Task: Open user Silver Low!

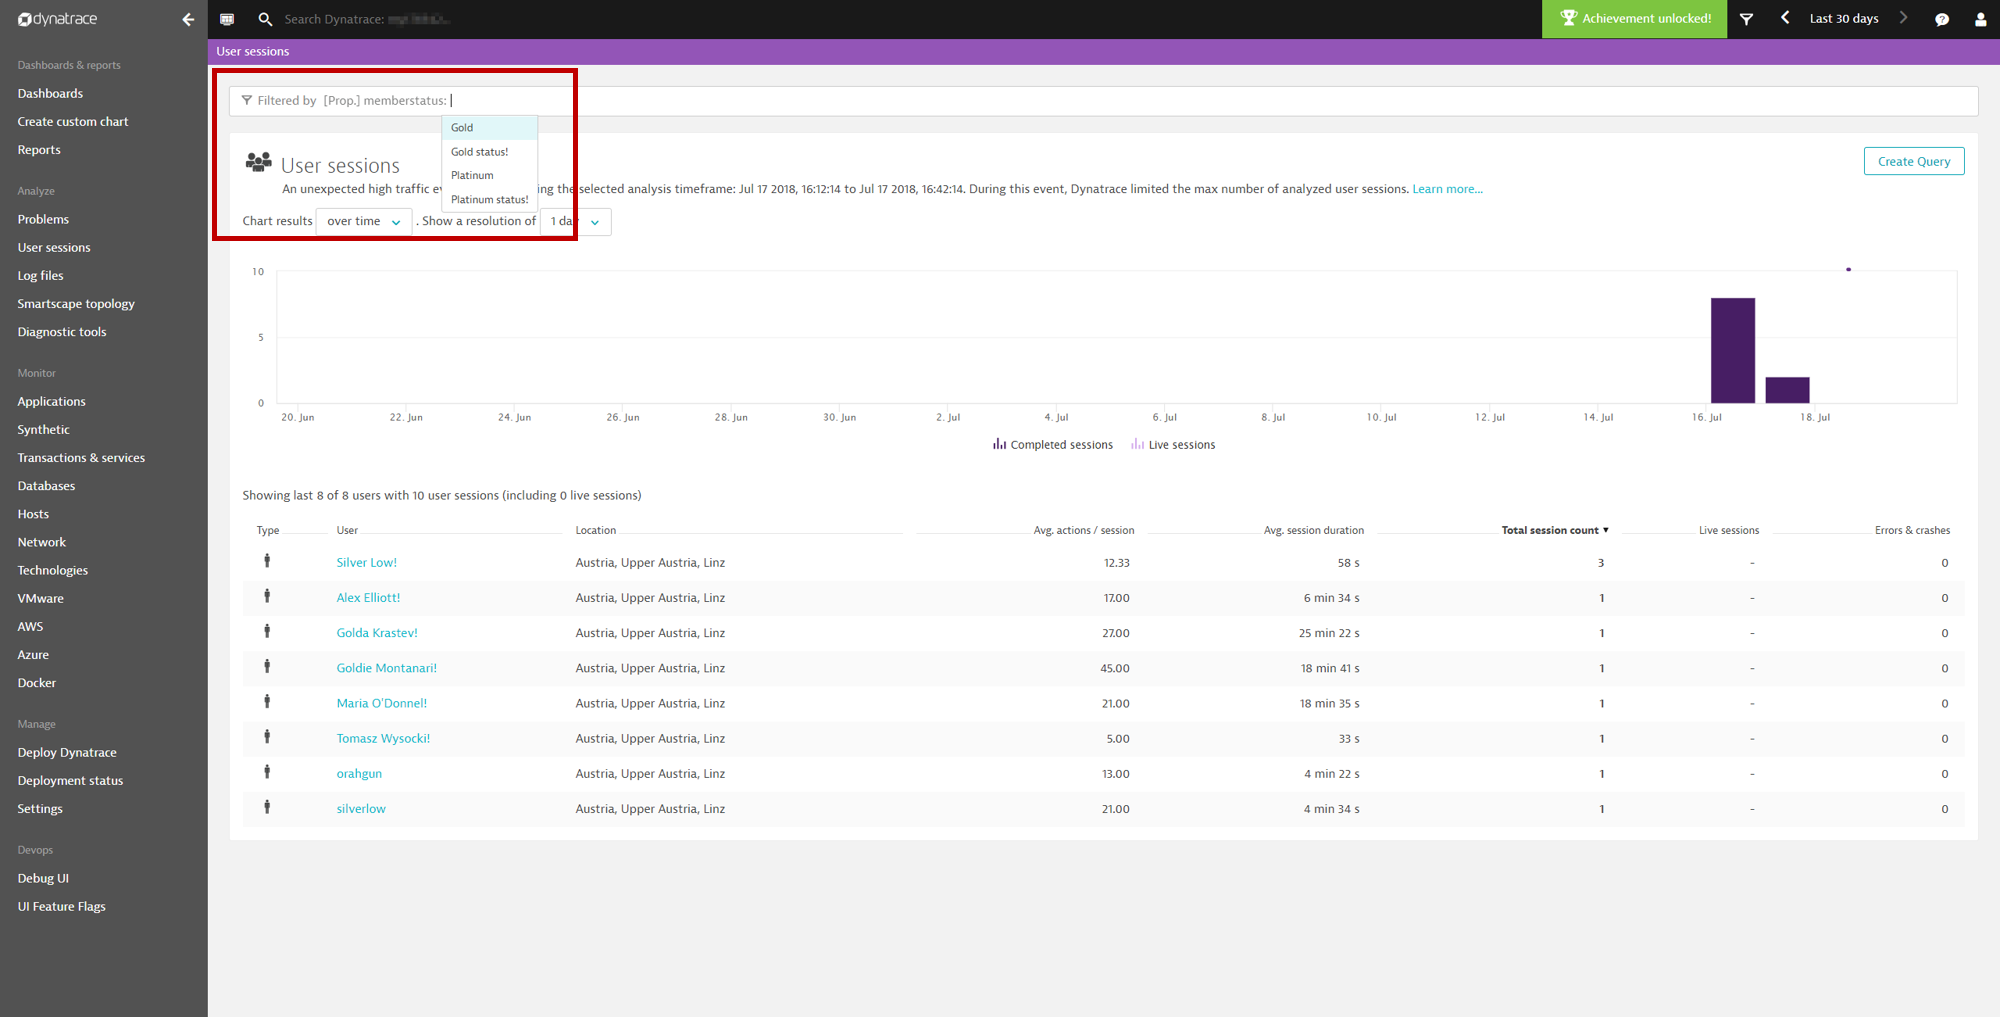Action: coord(366,563)
